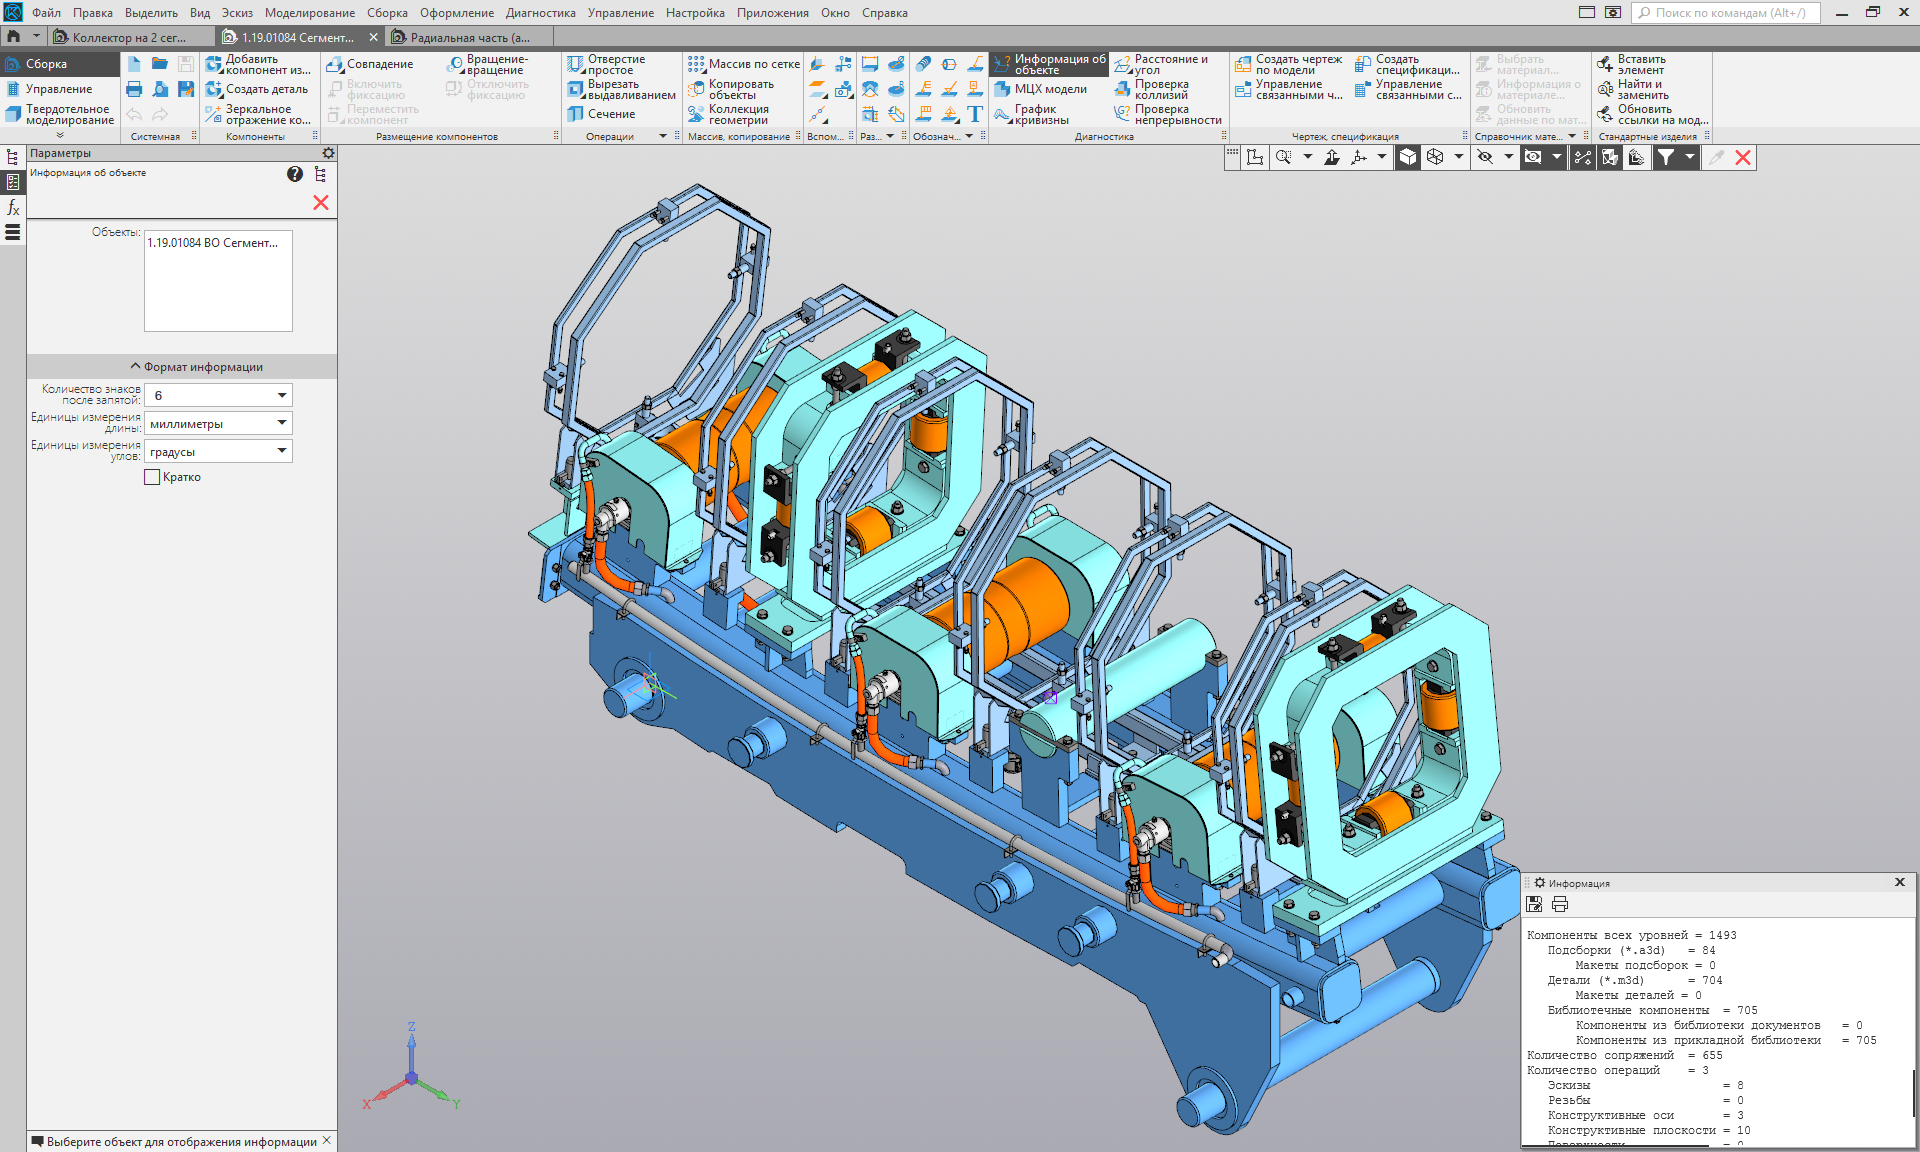Select the Проверка коллизий tool
Screen dimensions: 1920x1152
[x=1160, y=89]
